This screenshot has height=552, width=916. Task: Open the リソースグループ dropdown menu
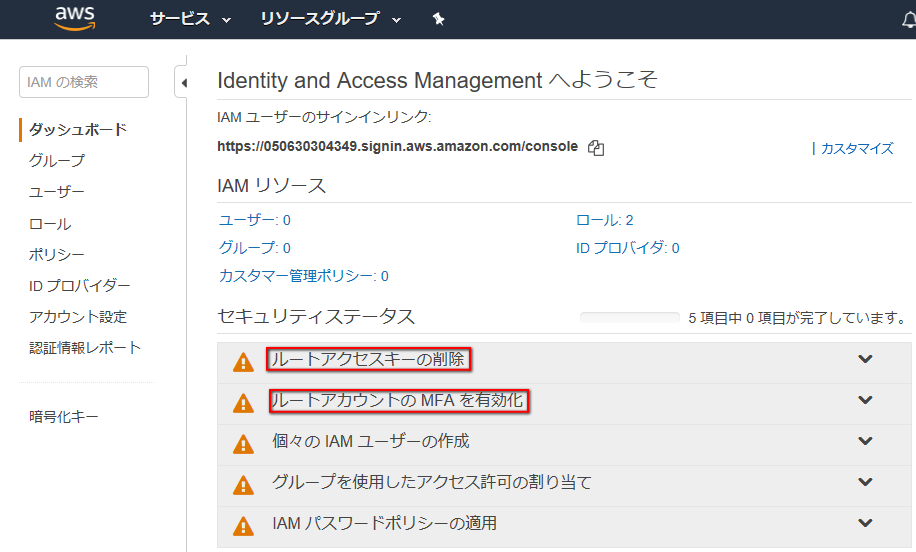click(x=330, y=19)
